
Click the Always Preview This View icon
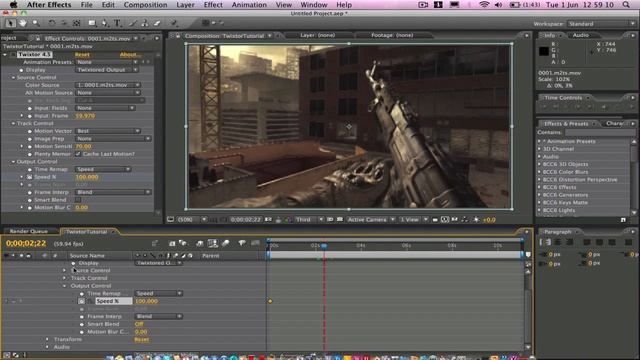point(171,220)
